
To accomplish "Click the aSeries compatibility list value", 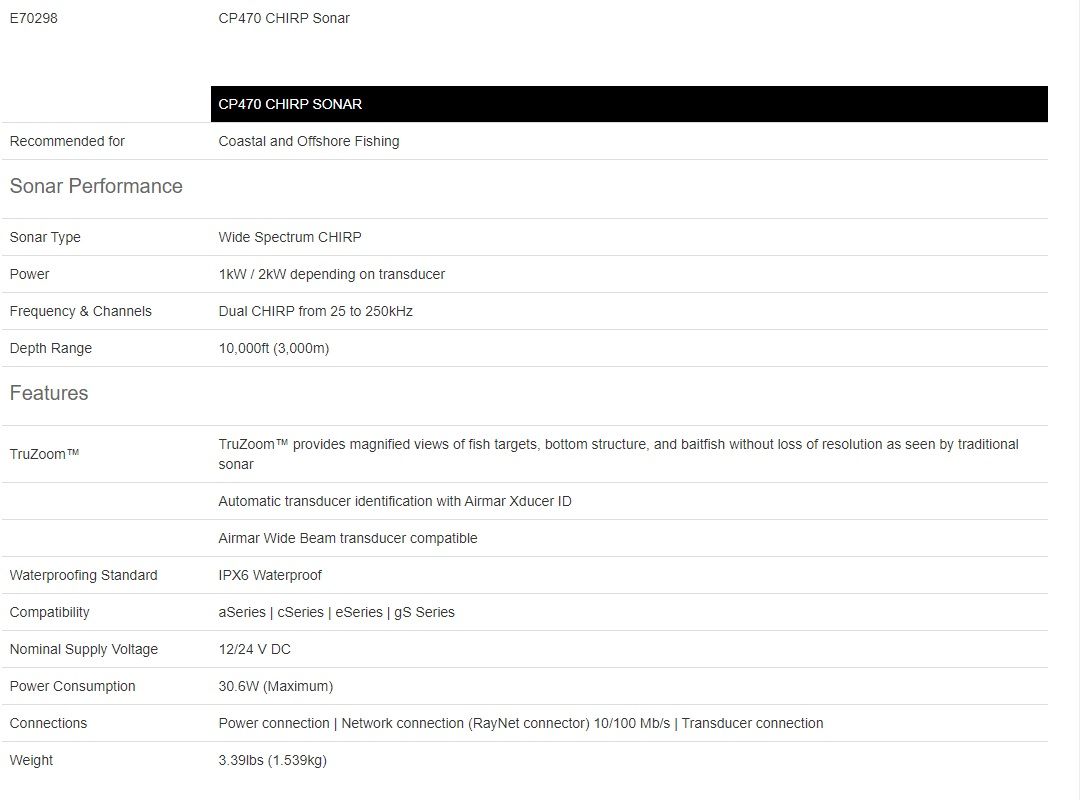I will 337,612.
